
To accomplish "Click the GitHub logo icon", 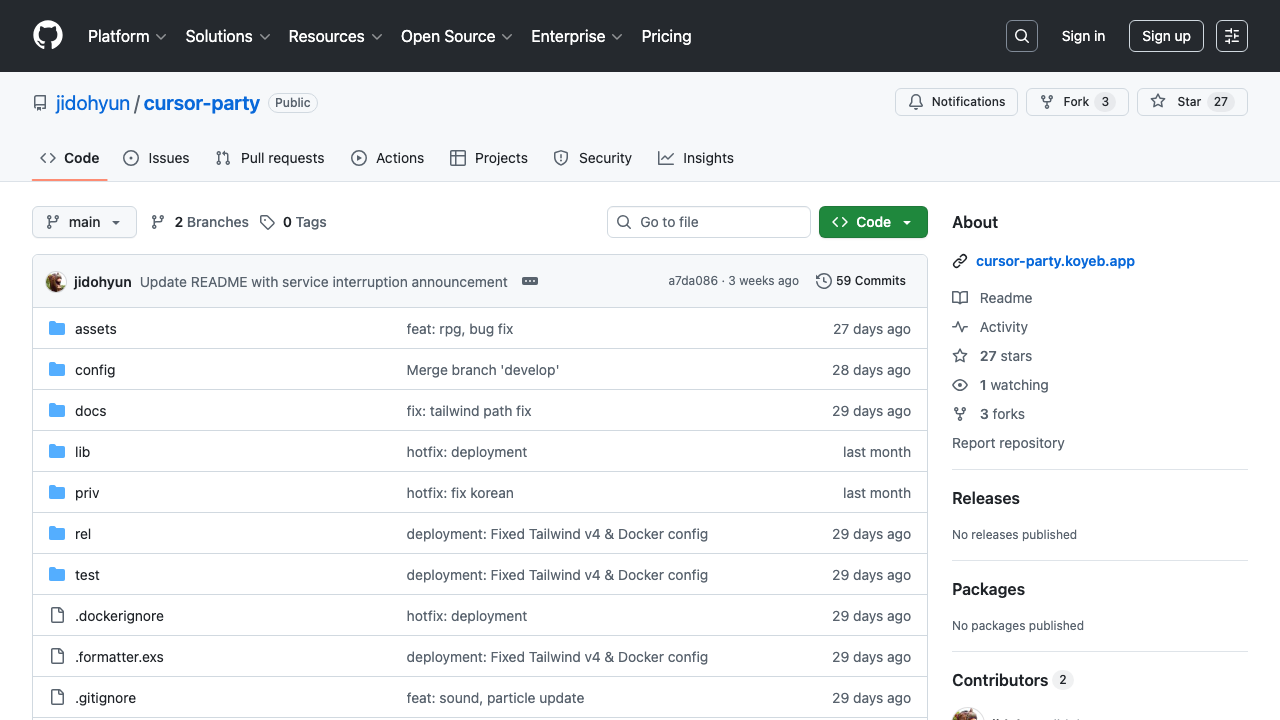I will pyautogui.click(x=47, y=35).
